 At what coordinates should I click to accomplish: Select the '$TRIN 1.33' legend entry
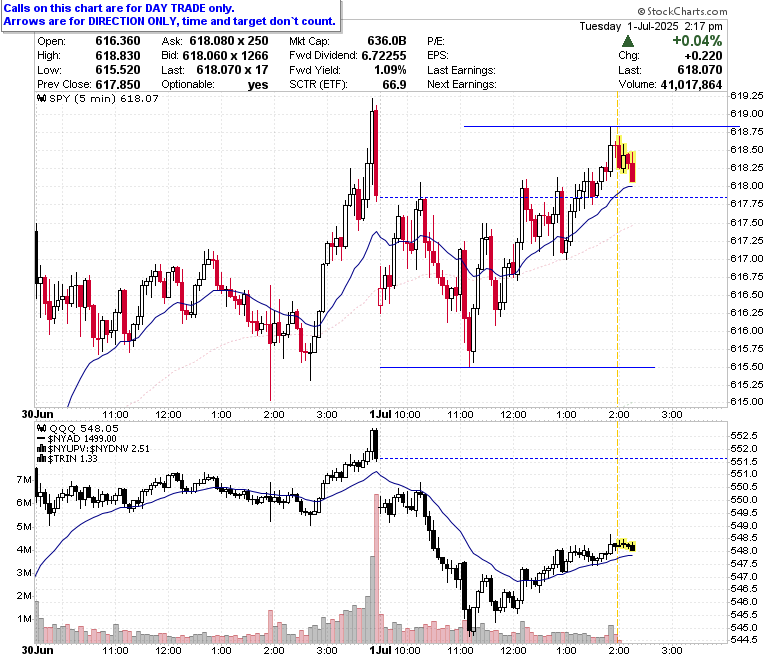tap(73, 459)
